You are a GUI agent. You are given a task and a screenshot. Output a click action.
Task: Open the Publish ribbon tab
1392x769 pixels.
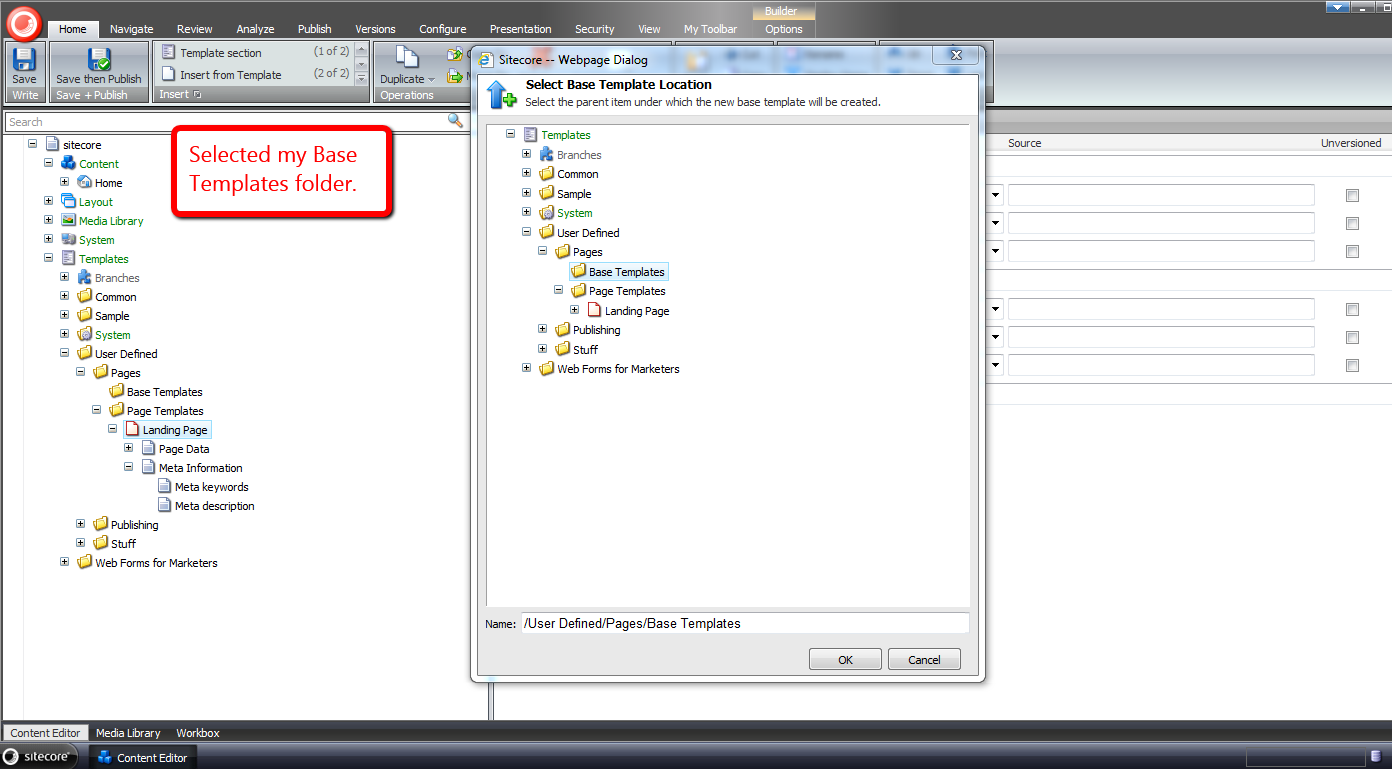tap(314, 29)
